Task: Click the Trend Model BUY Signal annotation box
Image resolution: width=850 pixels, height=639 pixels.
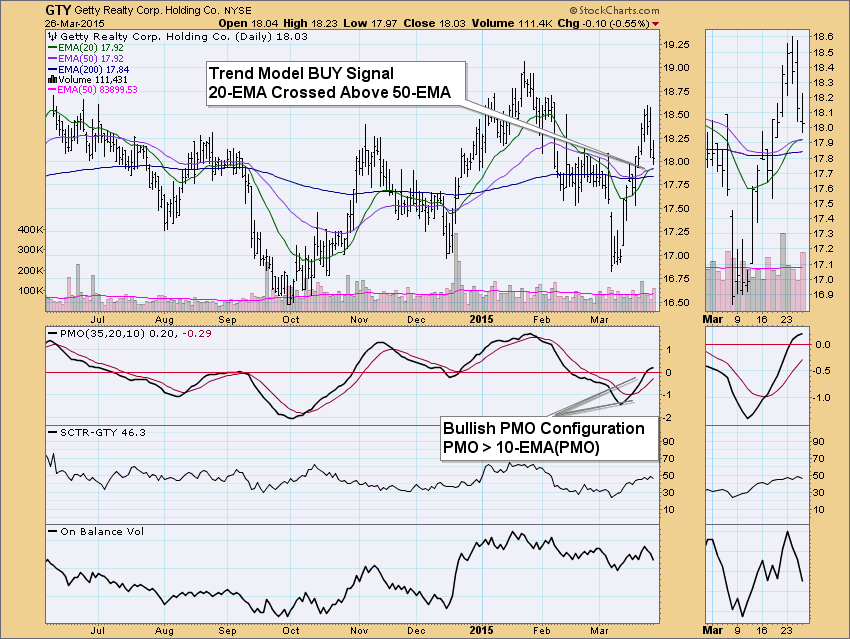Action: pyautogui.click(x=336, y=83)
